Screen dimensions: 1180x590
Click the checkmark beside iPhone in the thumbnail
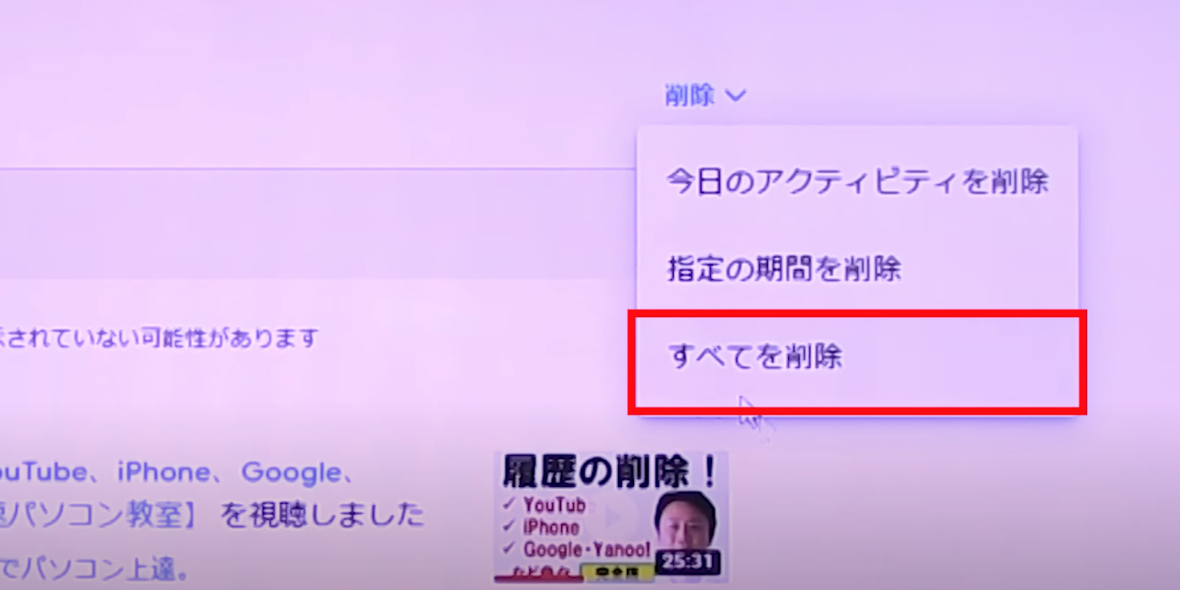[x=509, y=527]
